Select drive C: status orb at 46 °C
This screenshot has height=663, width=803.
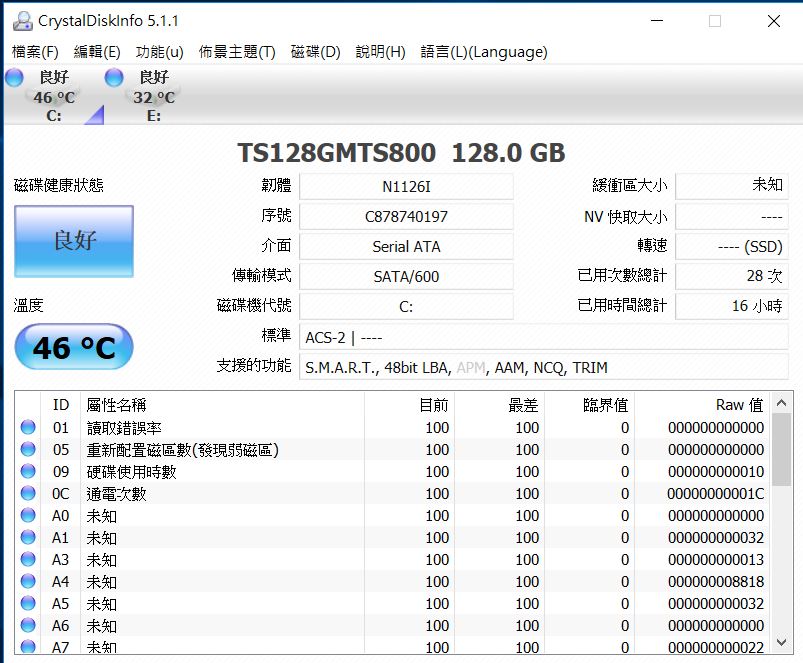[x=14, y=77]
